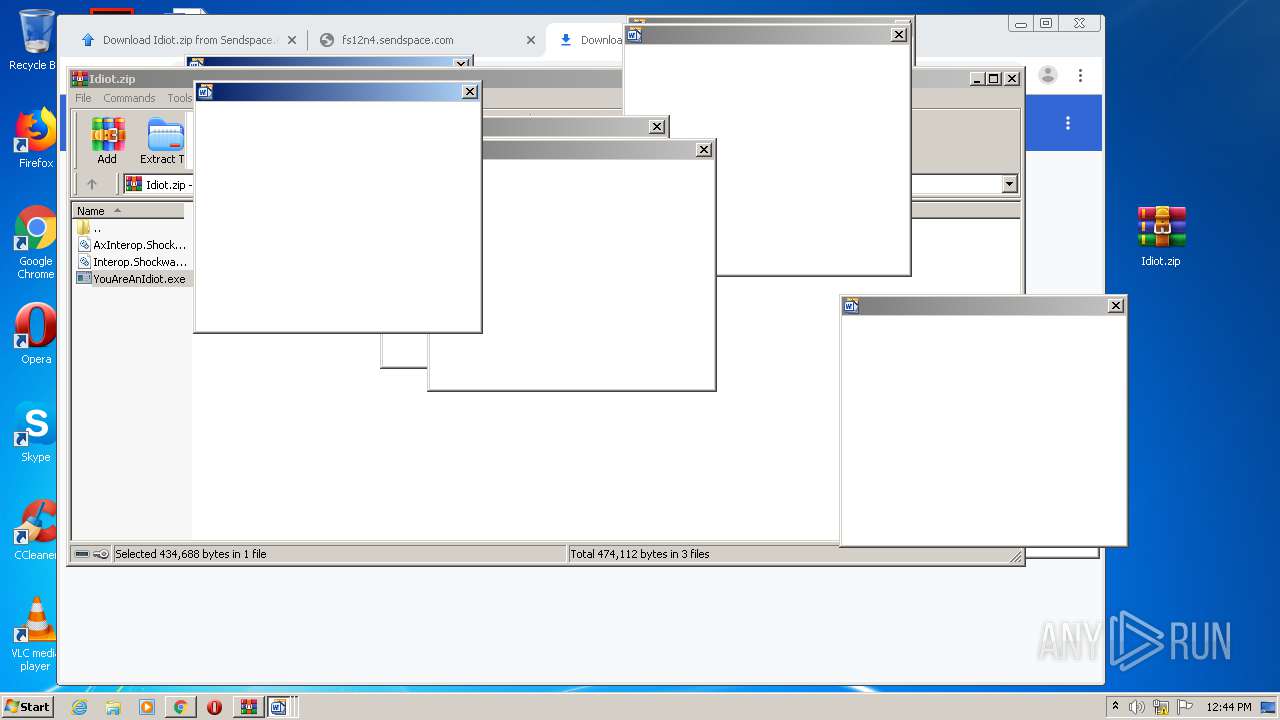Open the Firefox desktop shortcut

pos(36,139)
